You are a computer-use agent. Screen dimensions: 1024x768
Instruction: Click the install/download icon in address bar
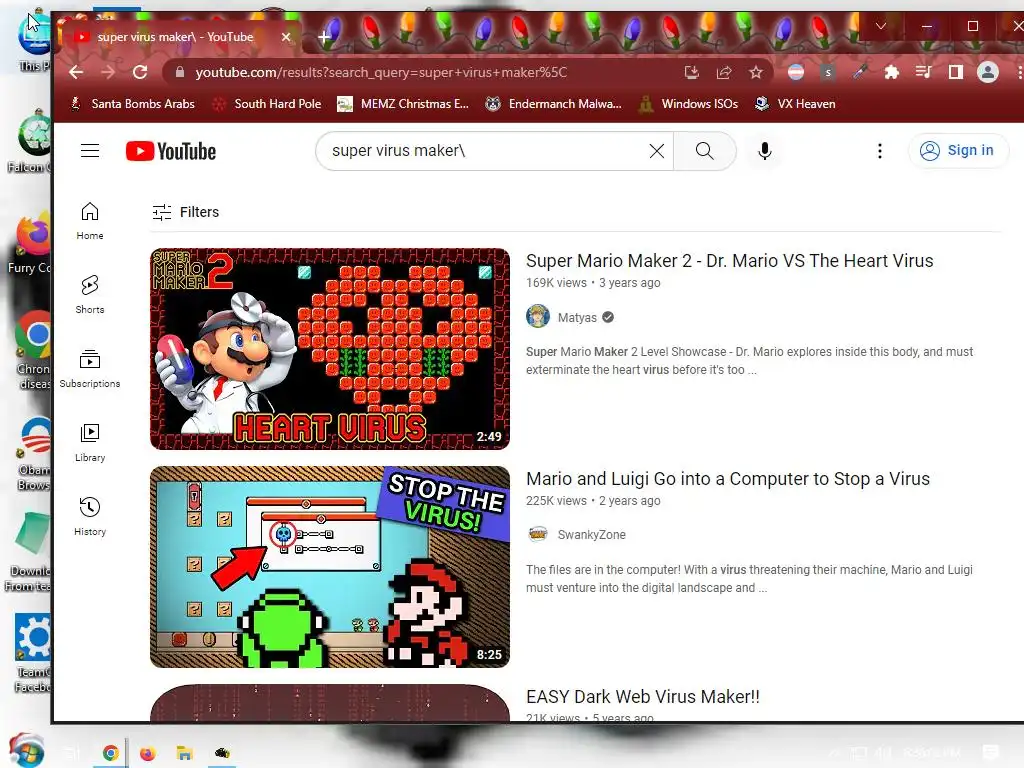point(692,72)
